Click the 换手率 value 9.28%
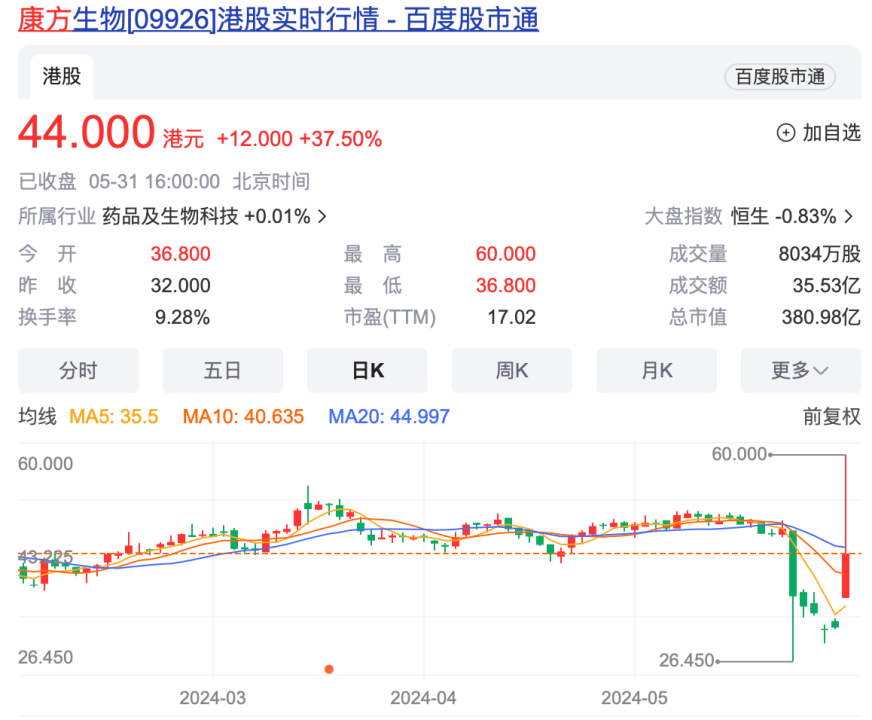This screenshot has height=720, width=872. [182, 317]
